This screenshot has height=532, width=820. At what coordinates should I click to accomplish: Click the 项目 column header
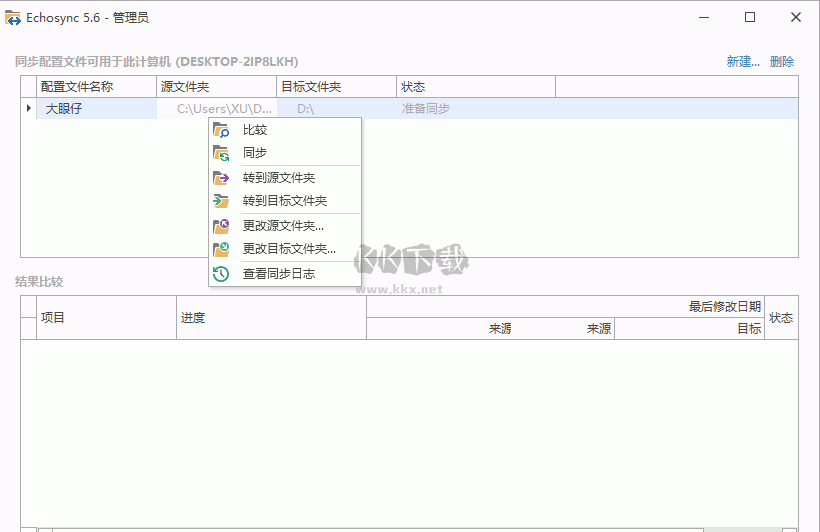(x=106, y=318)
